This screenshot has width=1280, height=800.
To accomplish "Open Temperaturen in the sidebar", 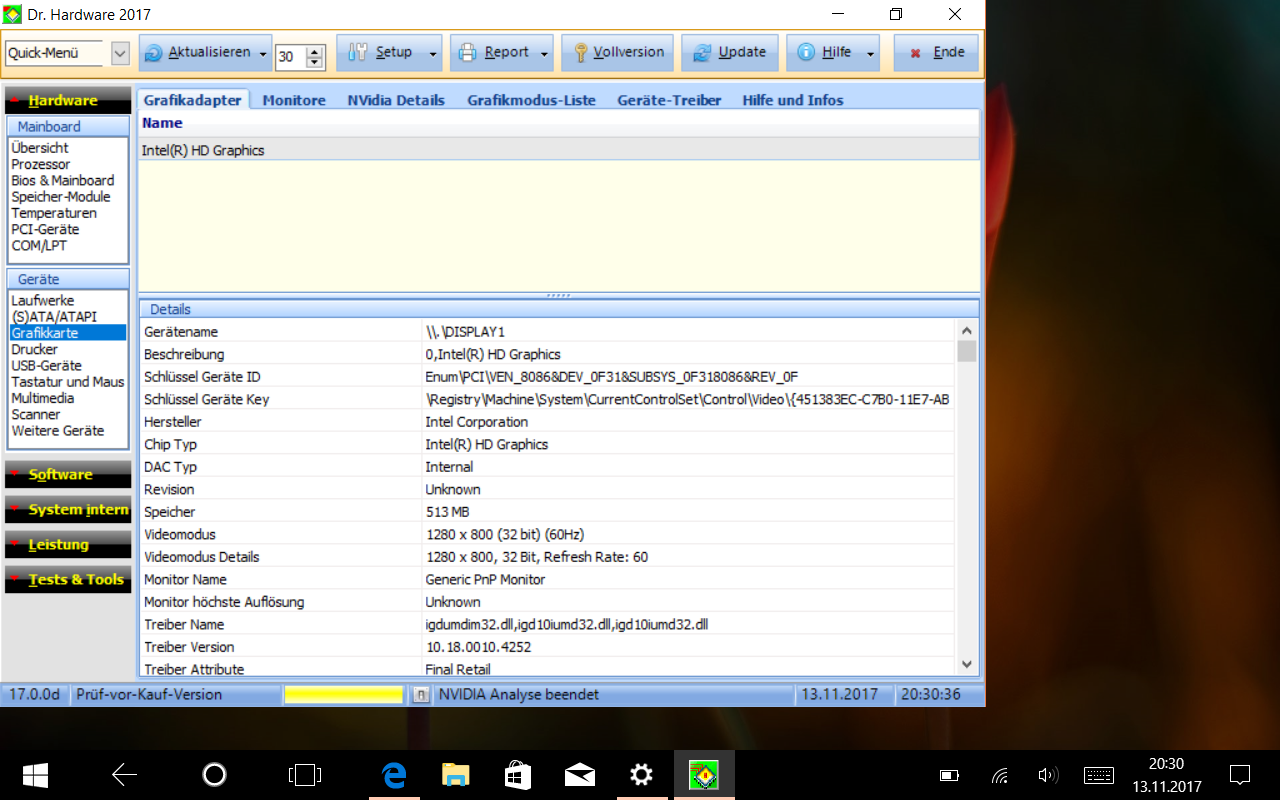I will click(54, 213).
